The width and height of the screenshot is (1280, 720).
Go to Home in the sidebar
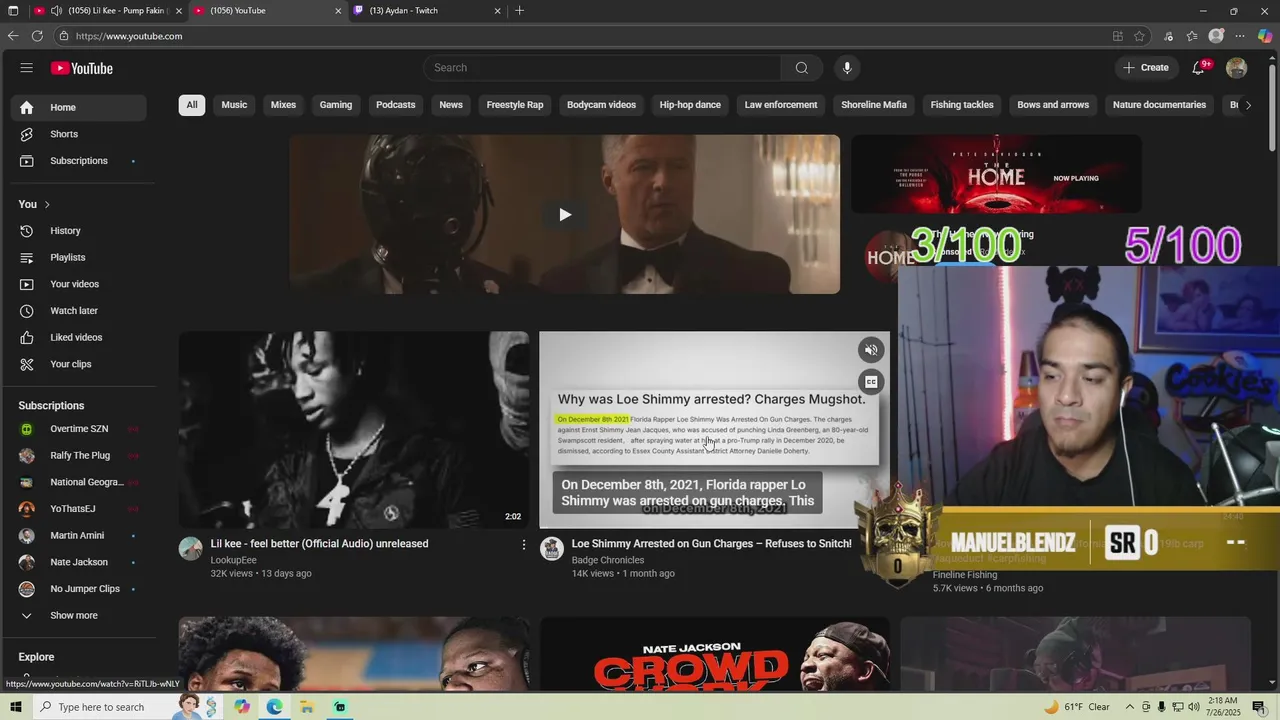[x=79, y=107]
